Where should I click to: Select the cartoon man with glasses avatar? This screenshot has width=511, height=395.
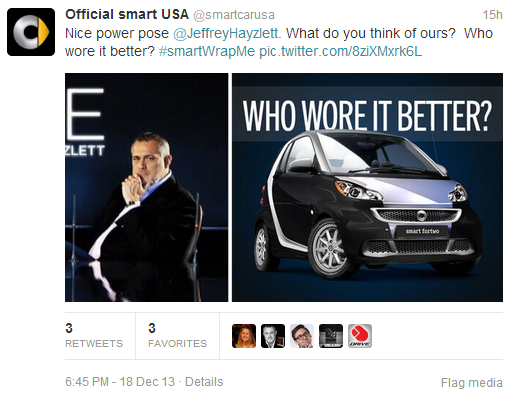click(x=302, y=336)
